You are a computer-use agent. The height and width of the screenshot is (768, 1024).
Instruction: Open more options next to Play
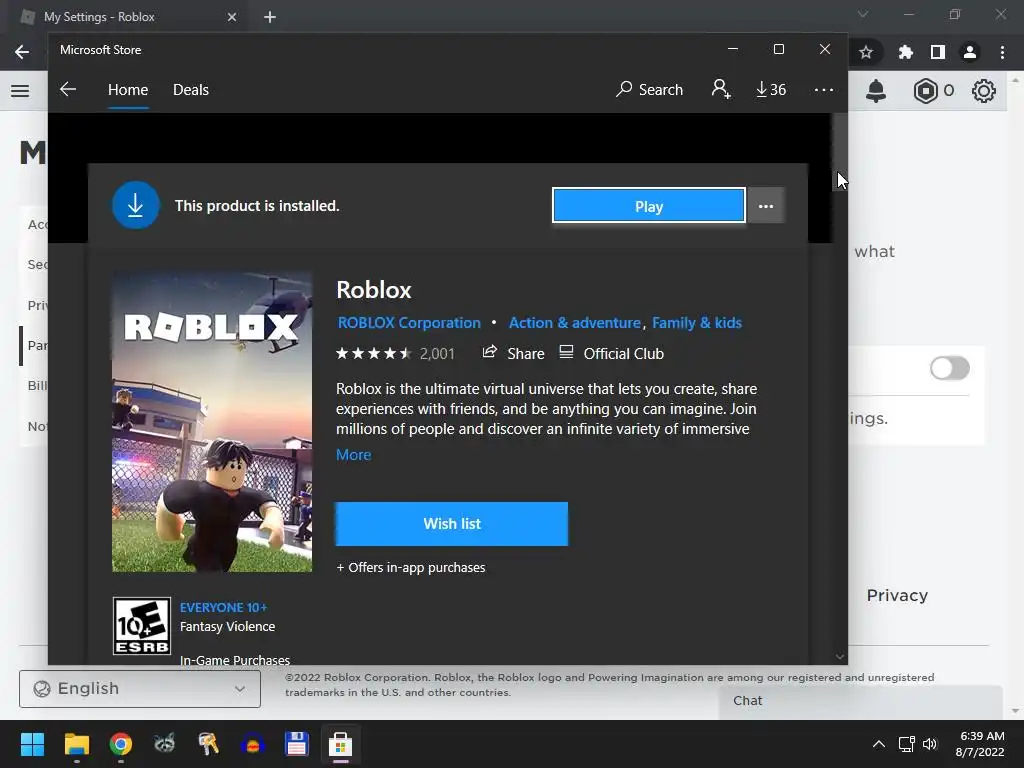click(766, 206)
